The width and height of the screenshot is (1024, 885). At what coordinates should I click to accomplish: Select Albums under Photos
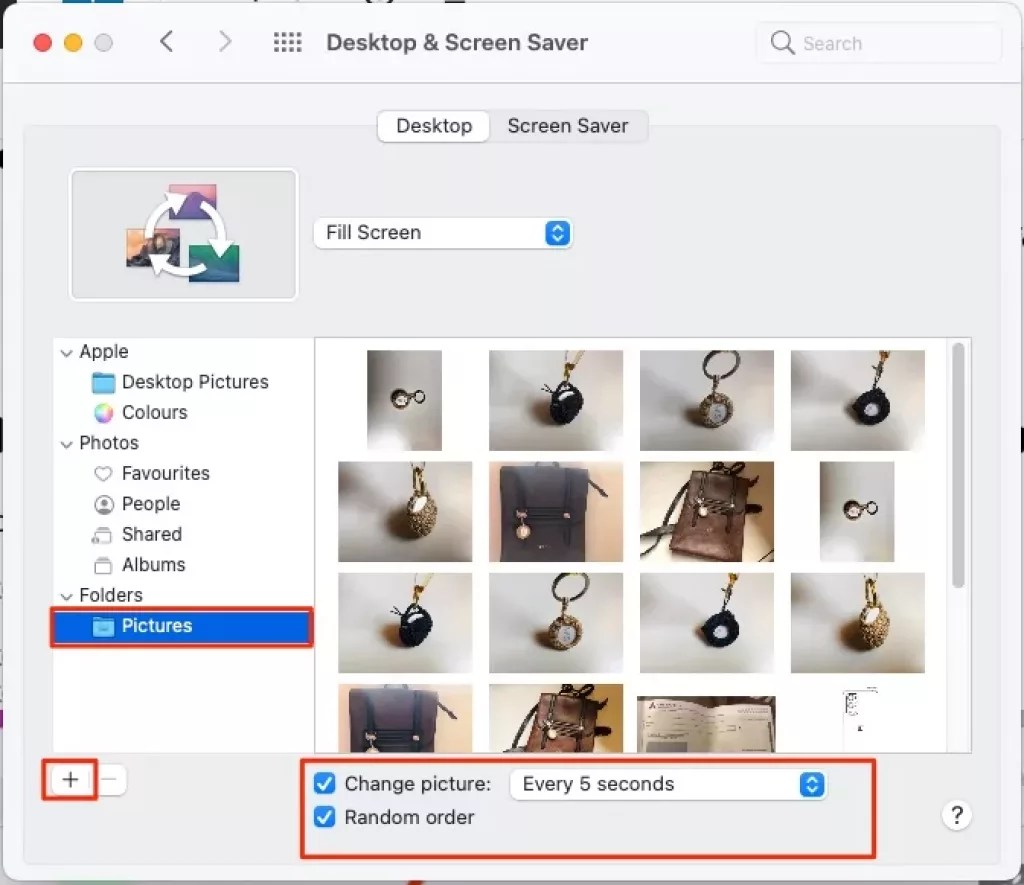(x=152, y=565)
